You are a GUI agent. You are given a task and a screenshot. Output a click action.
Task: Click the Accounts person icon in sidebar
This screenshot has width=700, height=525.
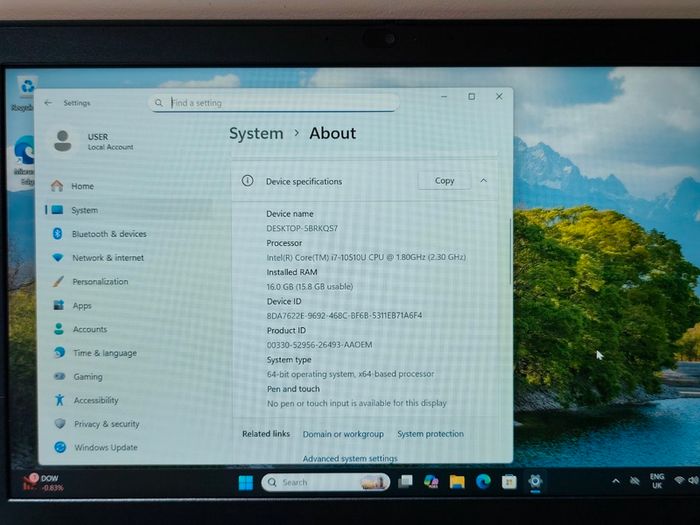coord(58,329)
